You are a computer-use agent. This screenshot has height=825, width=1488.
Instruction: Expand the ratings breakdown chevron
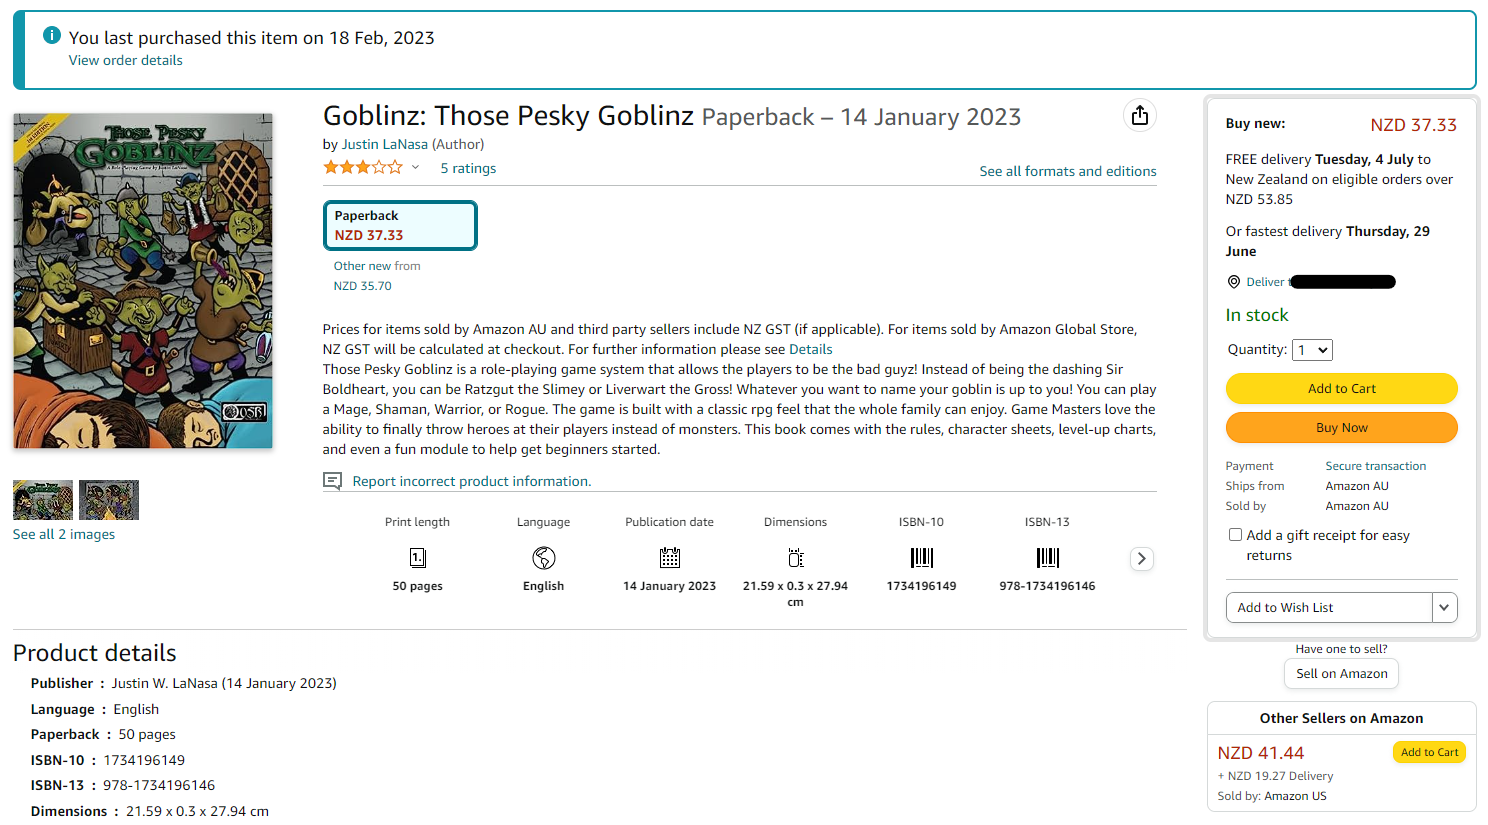[415, 168]
